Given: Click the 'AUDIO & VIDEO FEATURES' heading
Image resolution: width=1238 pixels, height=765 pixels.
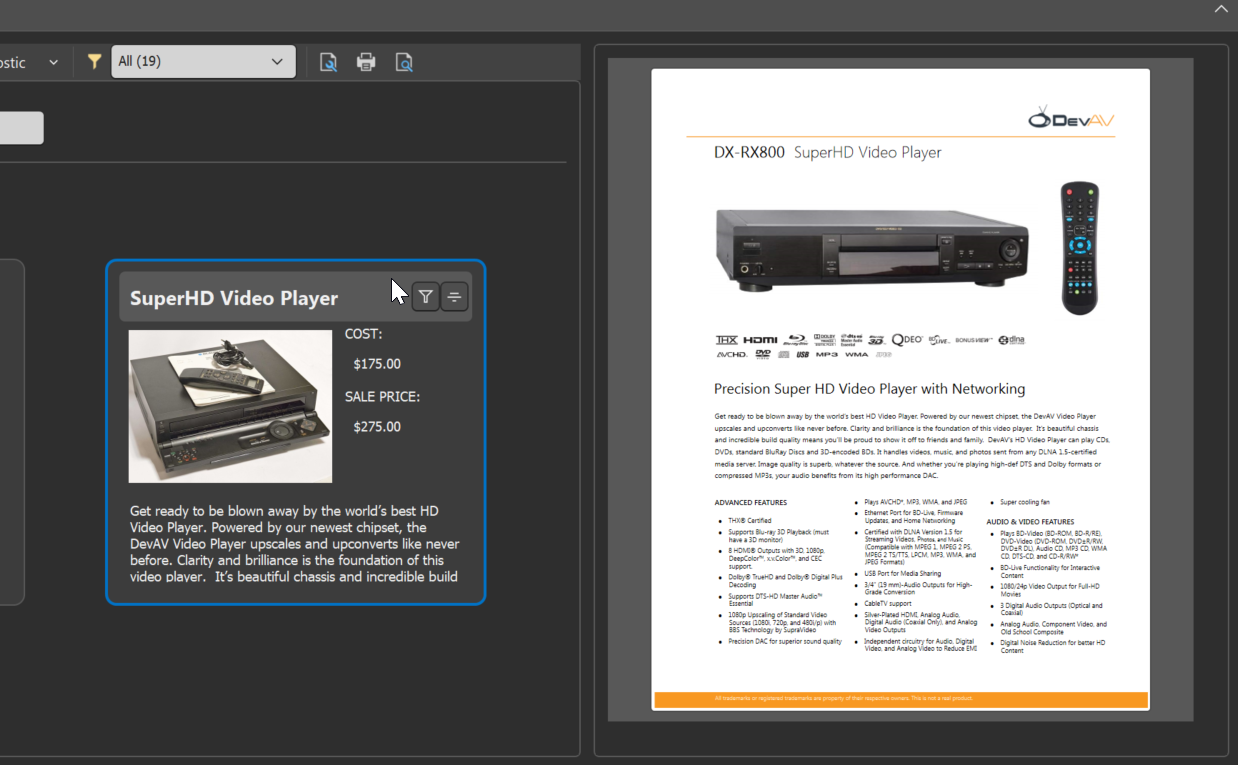Looking at the screenshot, I should (1030, 522).
